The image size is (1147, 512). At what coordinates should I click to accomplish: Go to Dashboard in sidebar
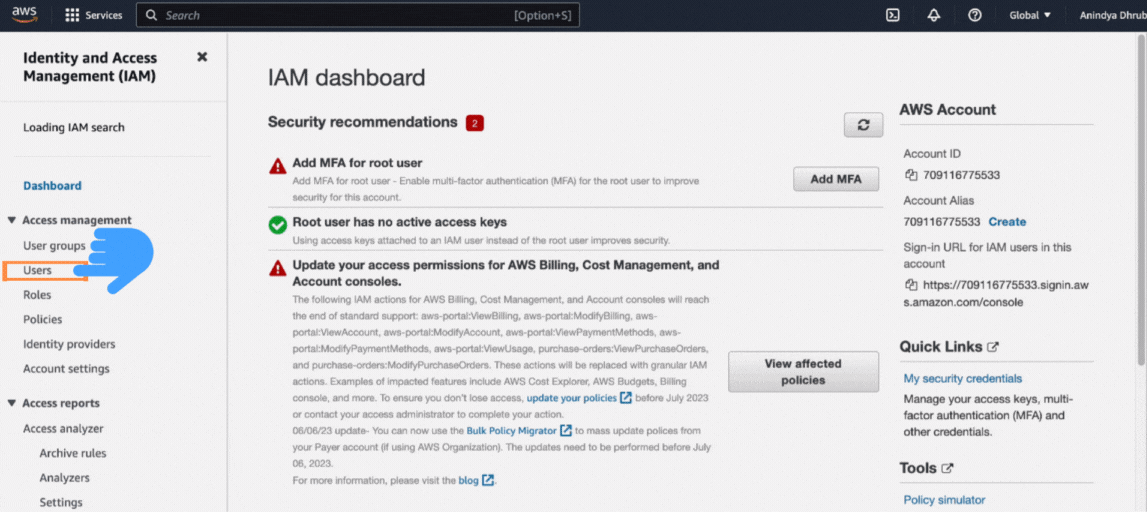point(52,186)
